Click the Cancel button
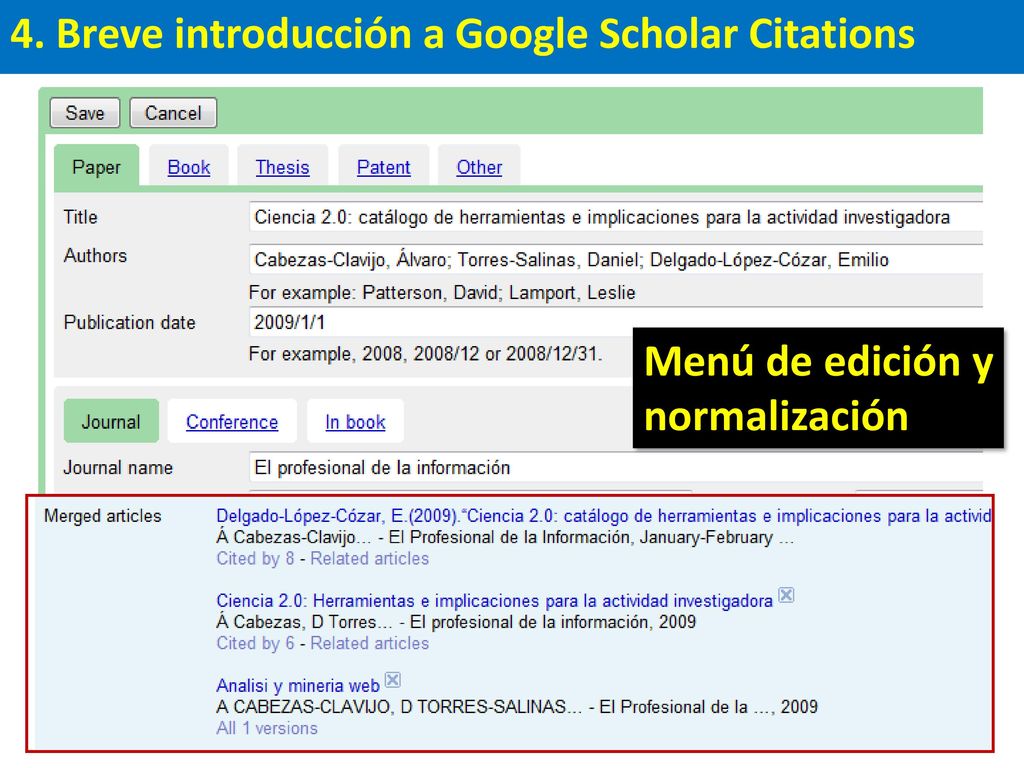1024x768 pixels. pyautogui.click(x=173, y=113)
